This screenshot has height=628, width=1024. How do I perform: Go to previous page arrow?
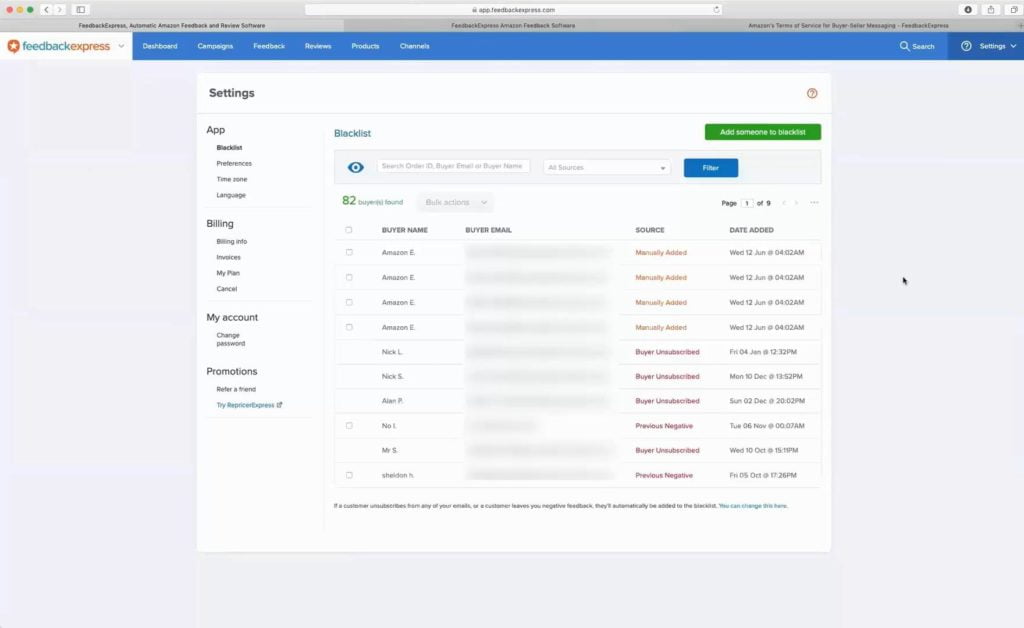[x=784, y=203]
